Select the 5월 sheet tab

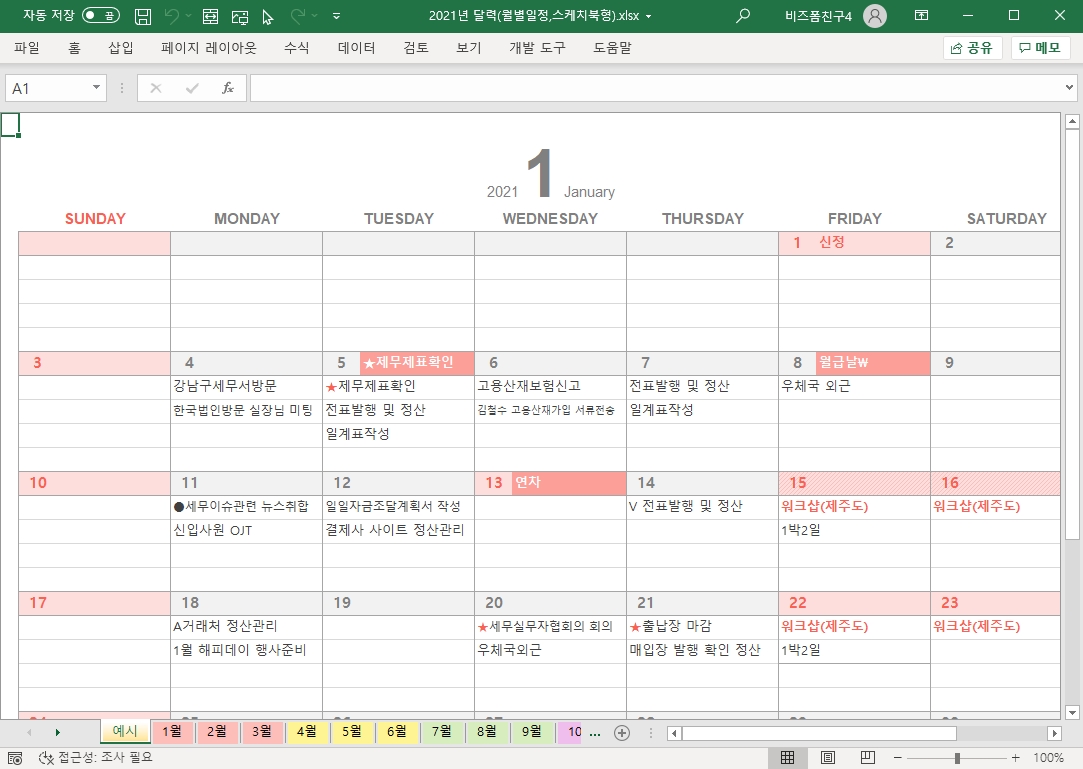click(352, 731)
